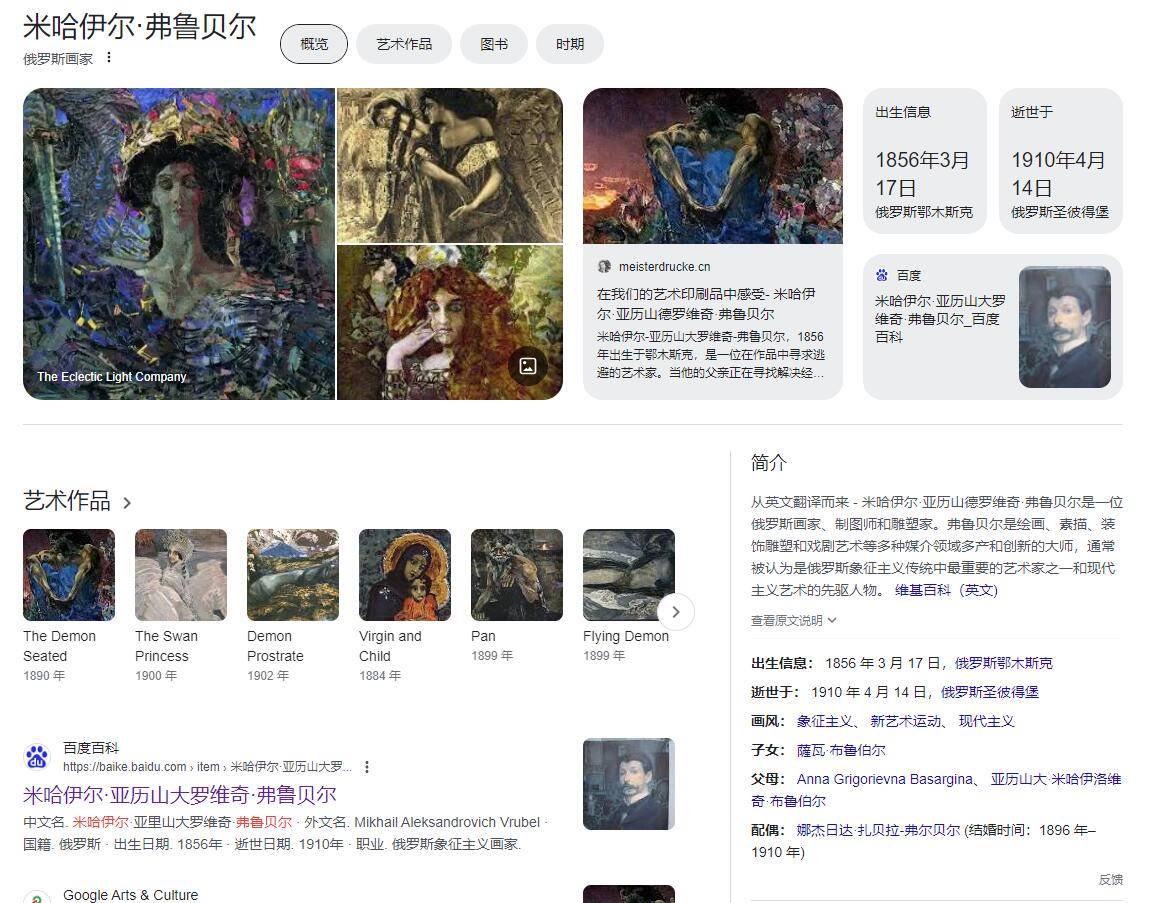This screenshot has width=1159, height=903.
Task: Open the Virgin and Child artwork thumbnail
Action: coord(405,575)
